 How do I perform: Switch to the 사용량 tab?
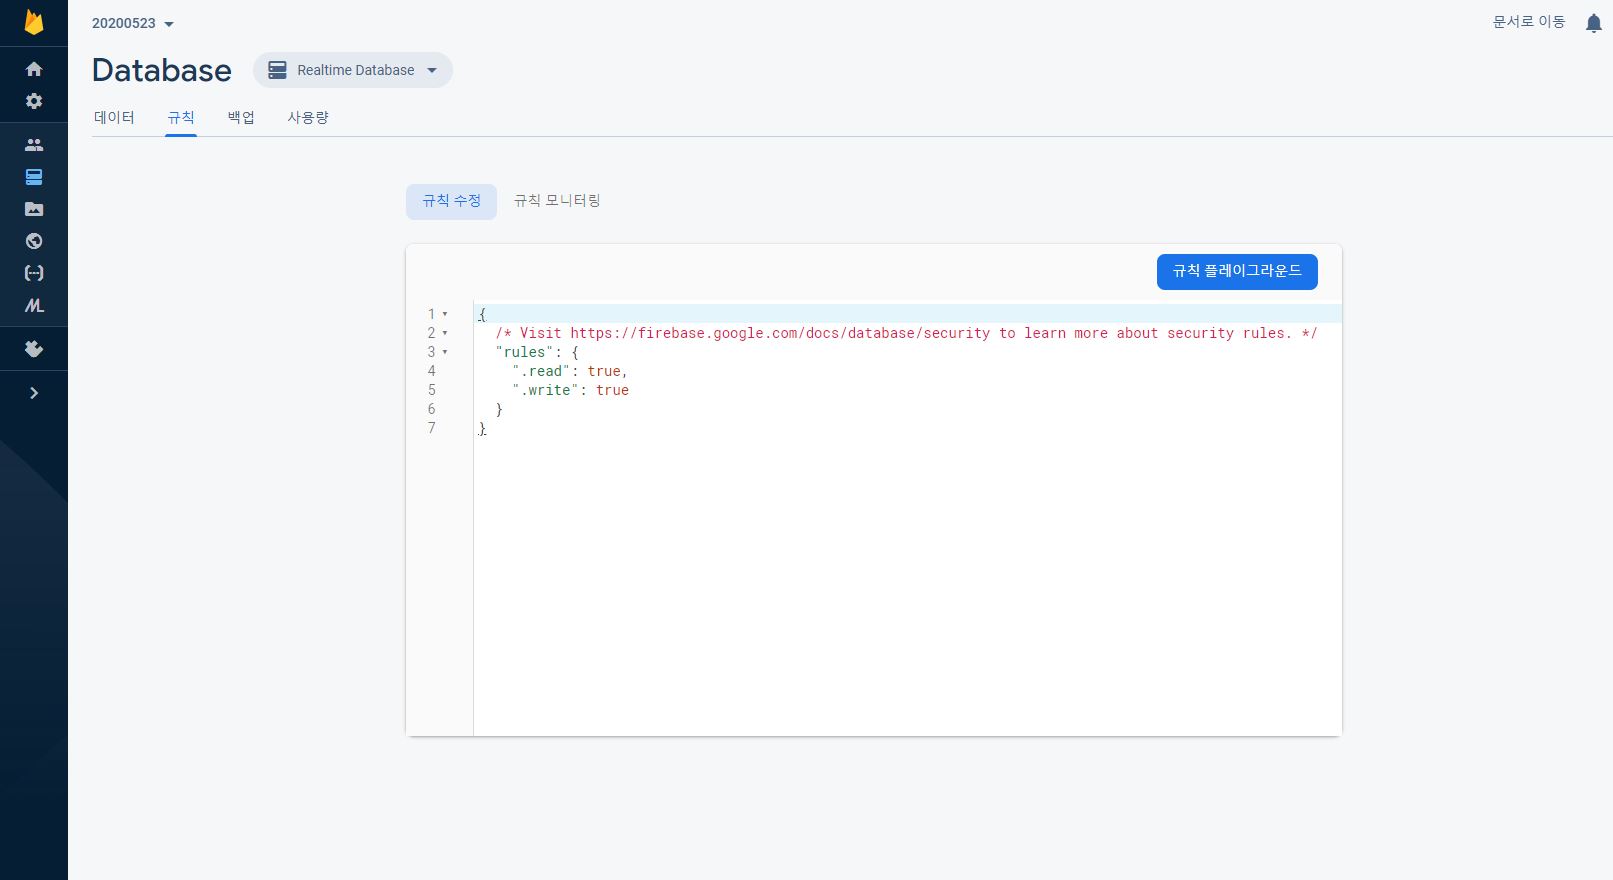[308, 117]
